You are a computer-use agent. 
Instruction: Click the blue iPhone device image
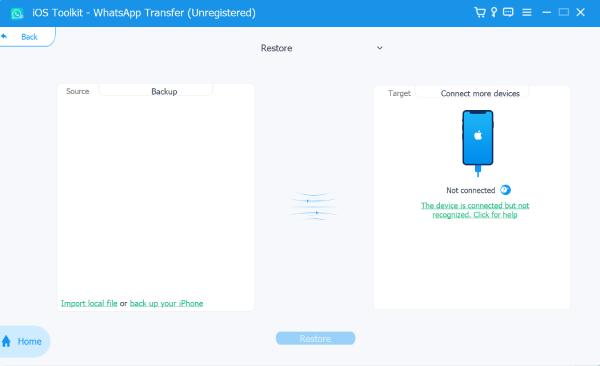(x=478, y=143)
